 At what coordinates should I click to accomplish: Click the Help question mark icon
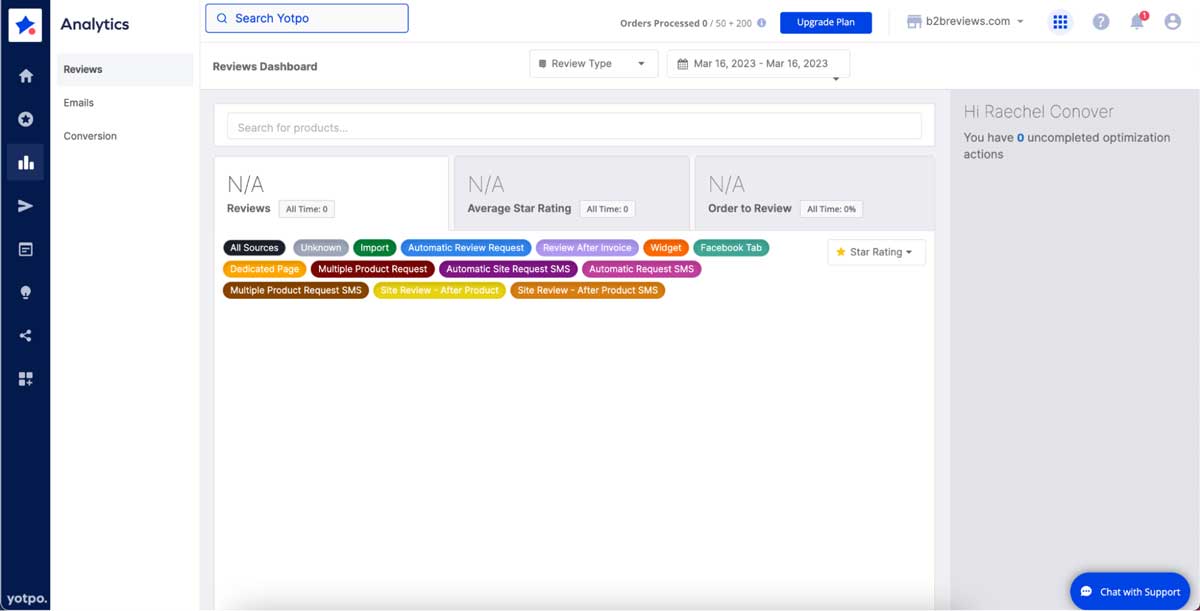(x=1101, y=21)
